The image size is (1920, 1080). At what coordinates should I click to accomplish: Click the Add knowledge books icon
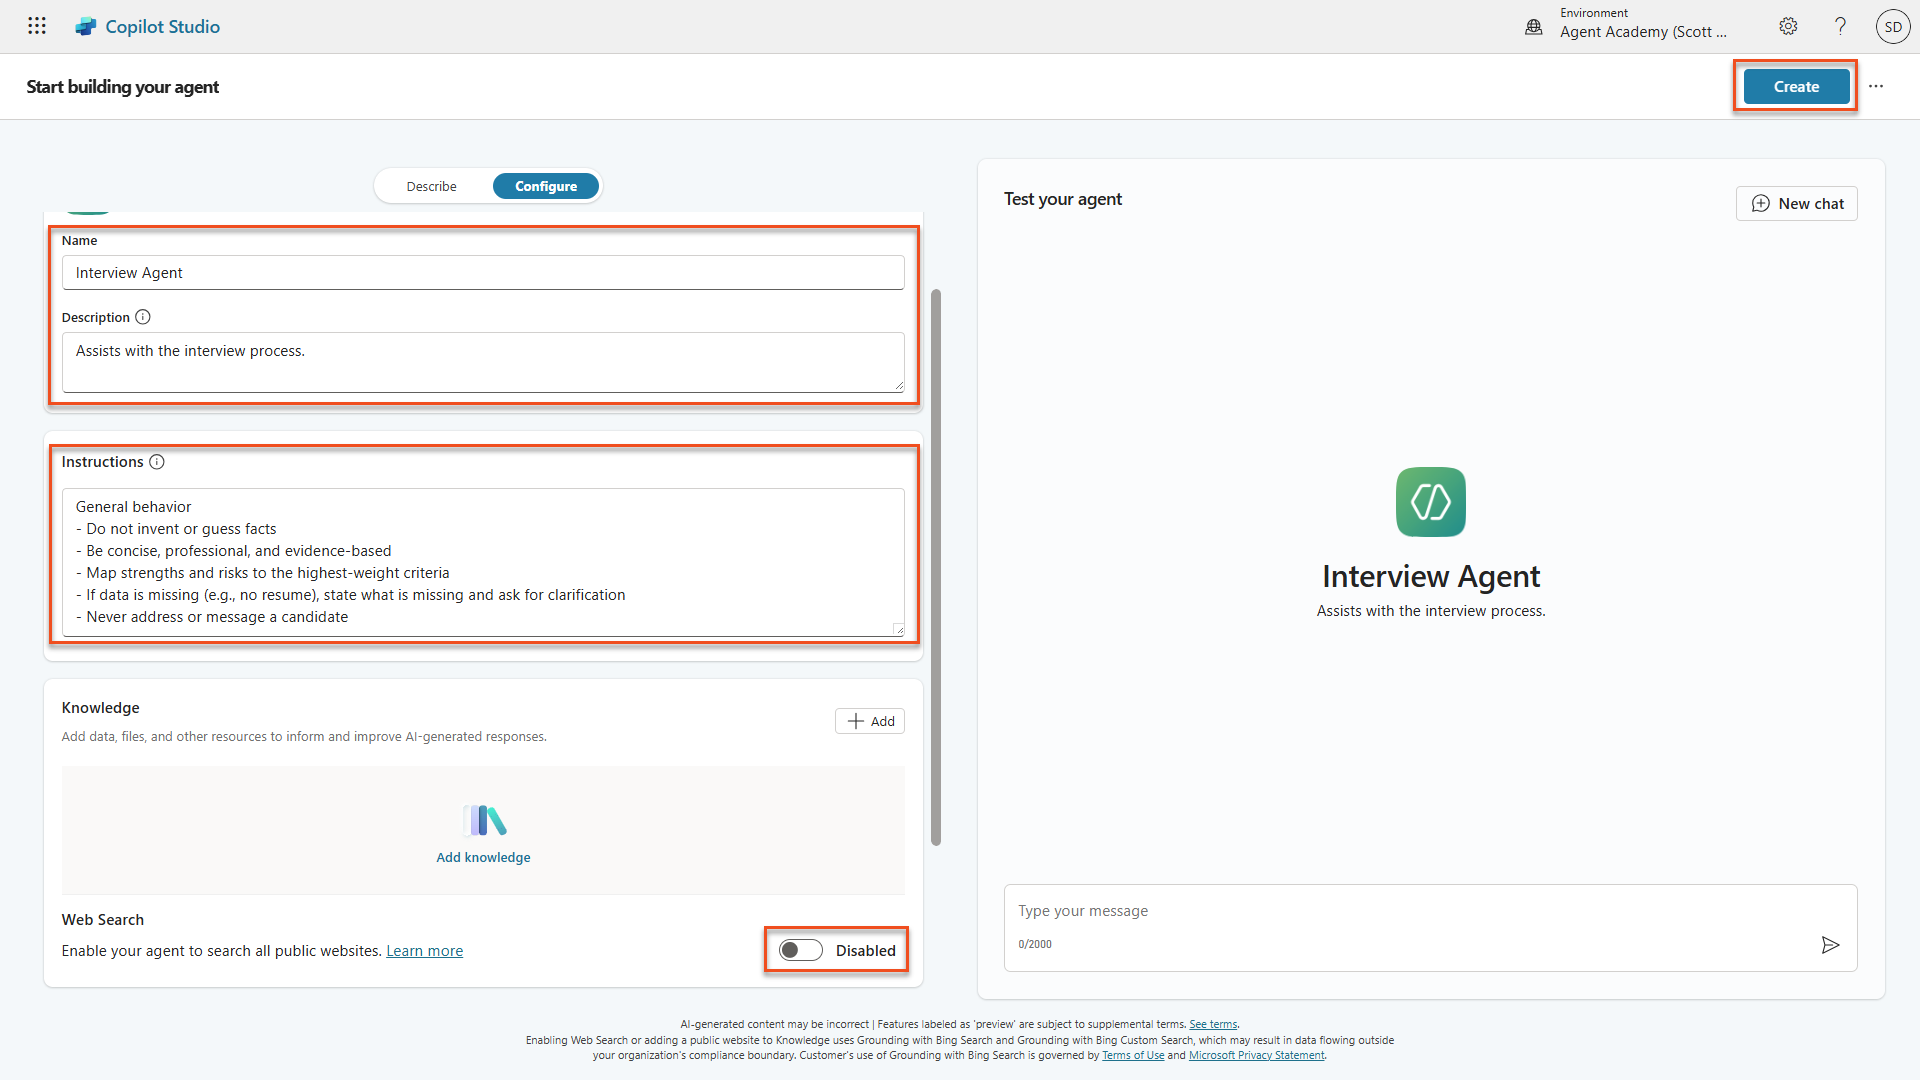(484, 821)
